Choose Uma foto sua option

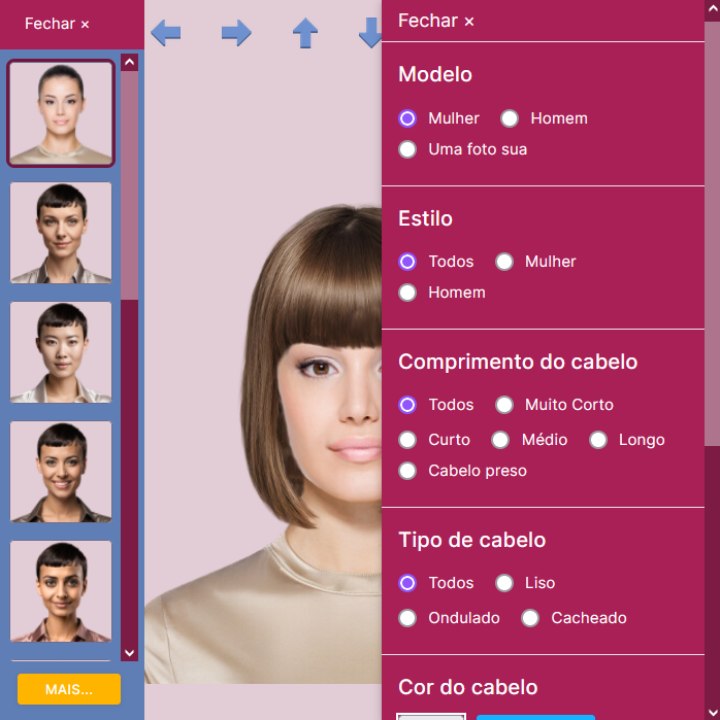coord(408,150)
